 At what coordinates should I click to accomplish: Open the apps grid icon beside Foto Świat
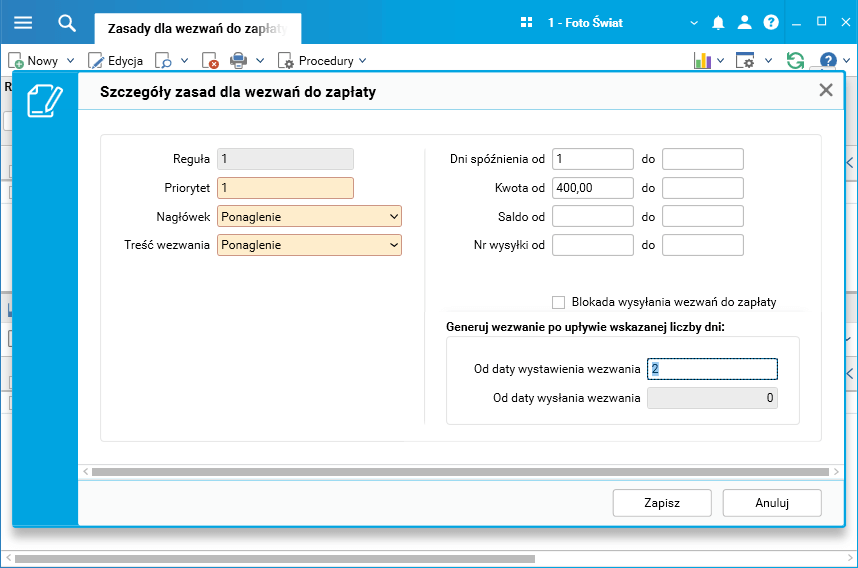(526, 22)
